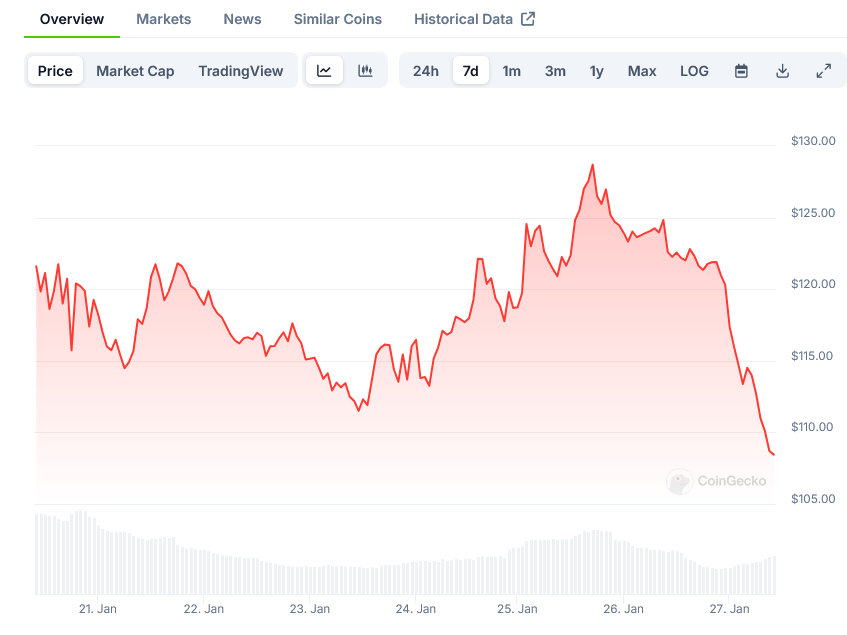847x635 pixels.
Task: Set time range to 1m
Action: click(x=511, y=71)
